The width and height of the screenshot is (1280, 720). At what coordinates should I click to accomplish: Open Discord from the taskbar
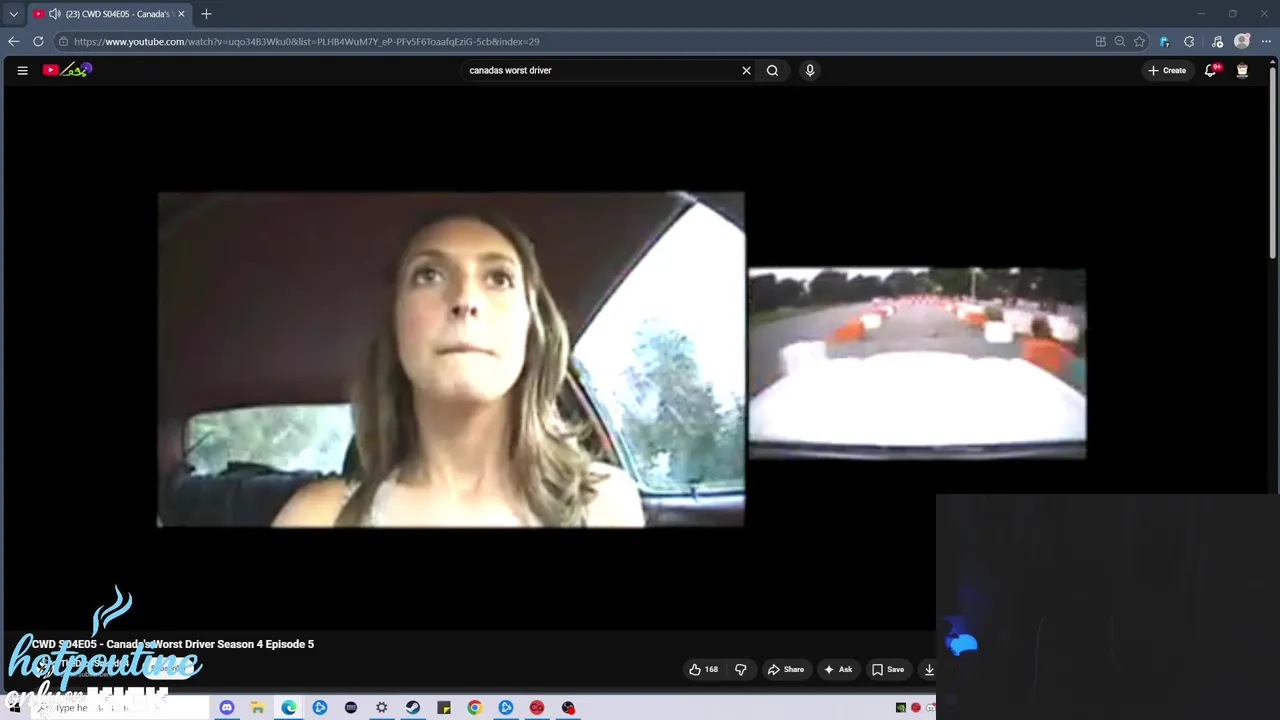pyautogui.click(x=227, y=708)
